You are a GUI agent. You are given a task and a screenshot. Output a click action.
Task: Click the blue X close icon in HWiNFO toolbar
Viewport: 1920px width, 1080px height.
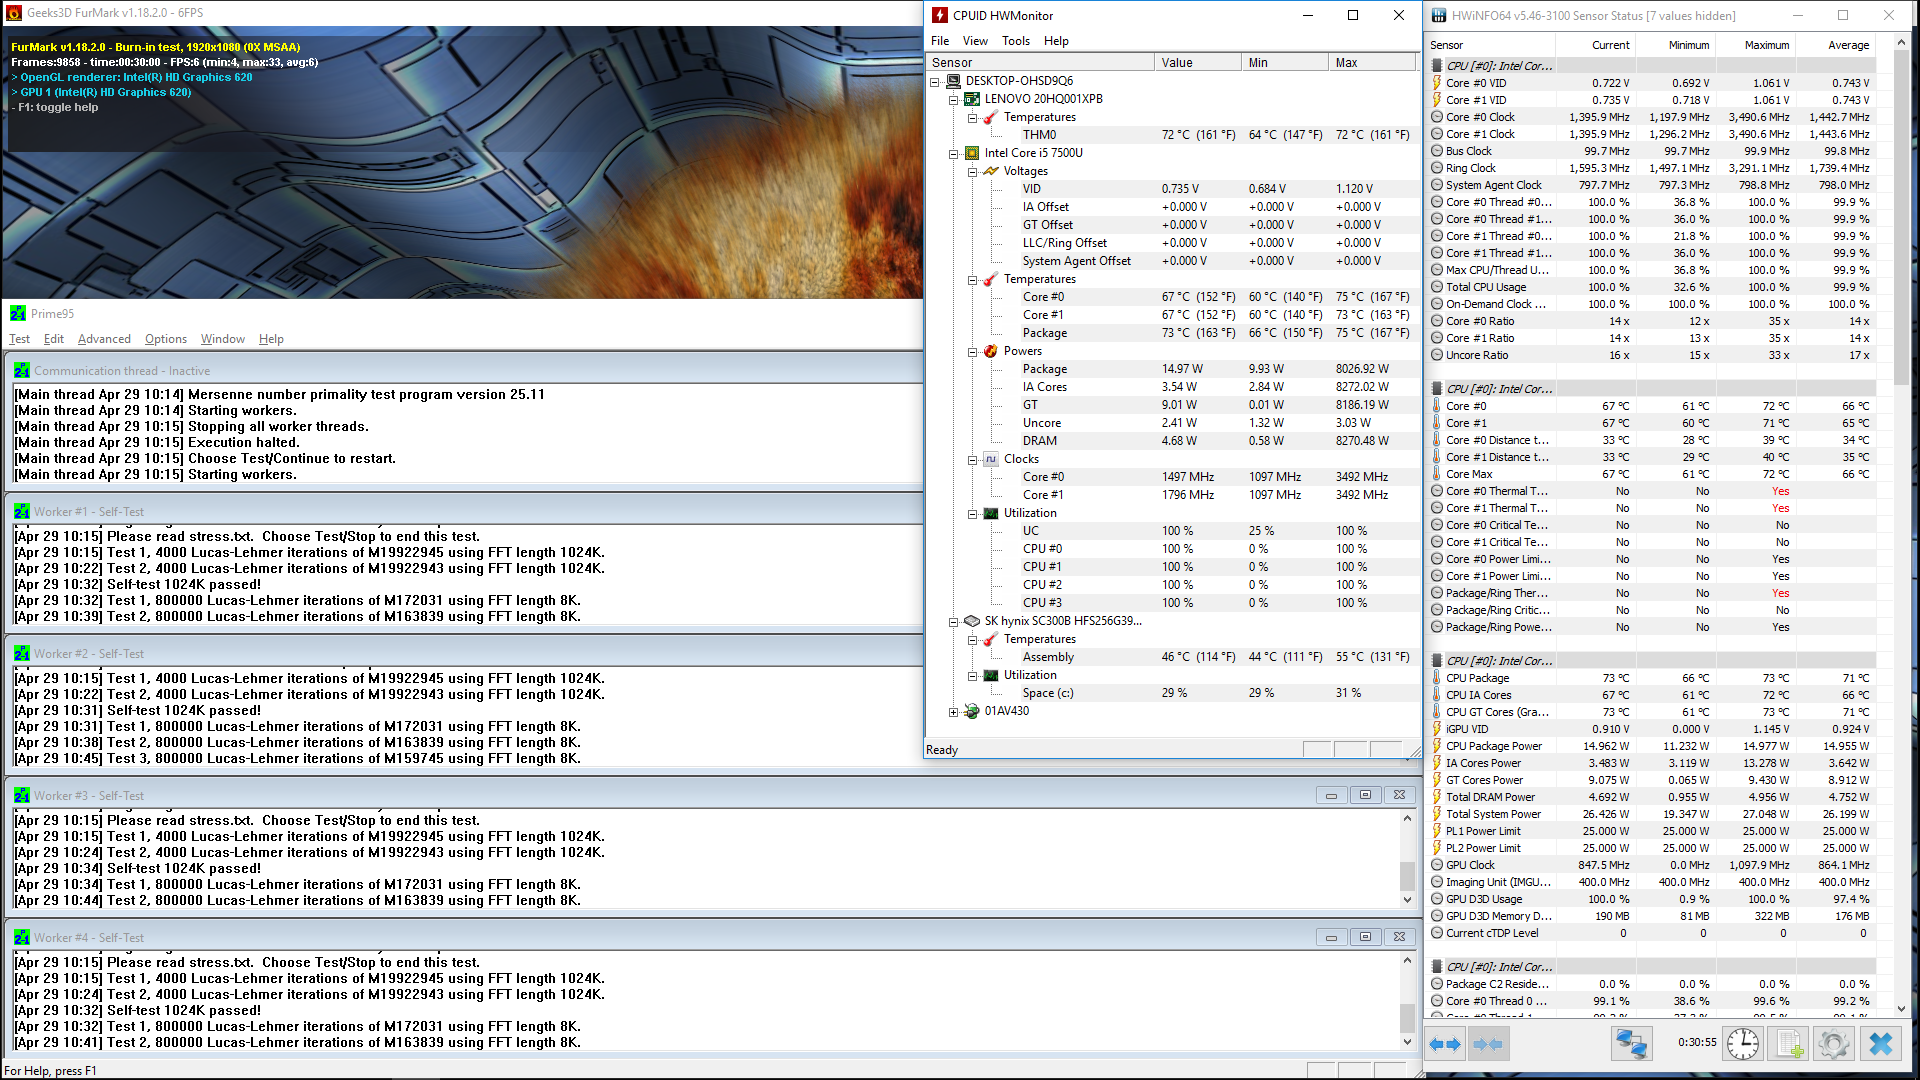1881,1044
